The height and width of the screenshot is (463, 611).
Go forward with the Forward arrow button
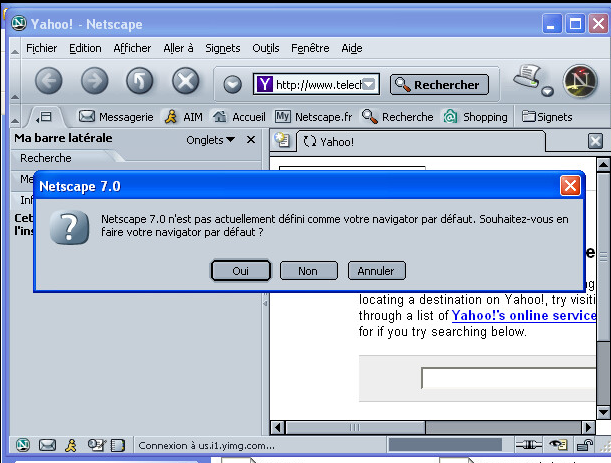[x=94, y=81]
